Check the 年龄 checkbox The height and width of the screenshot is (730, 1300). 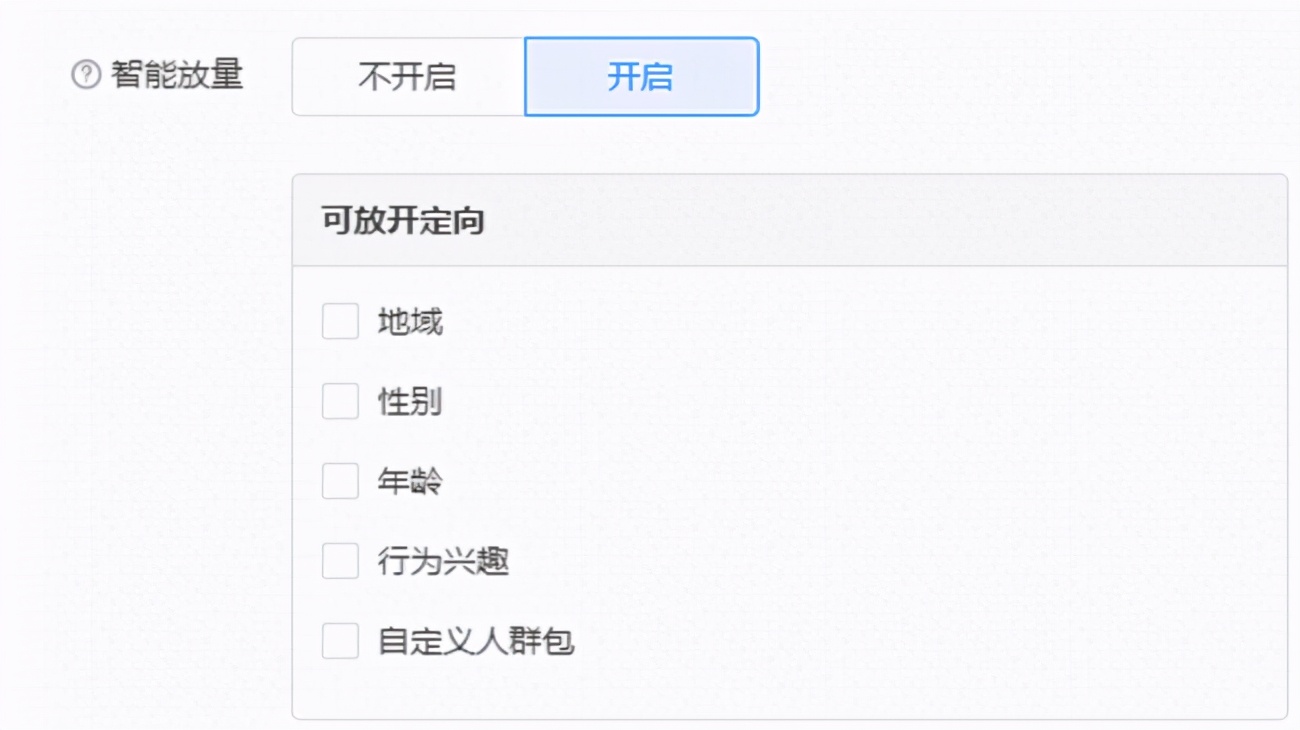tap(339, 480)
